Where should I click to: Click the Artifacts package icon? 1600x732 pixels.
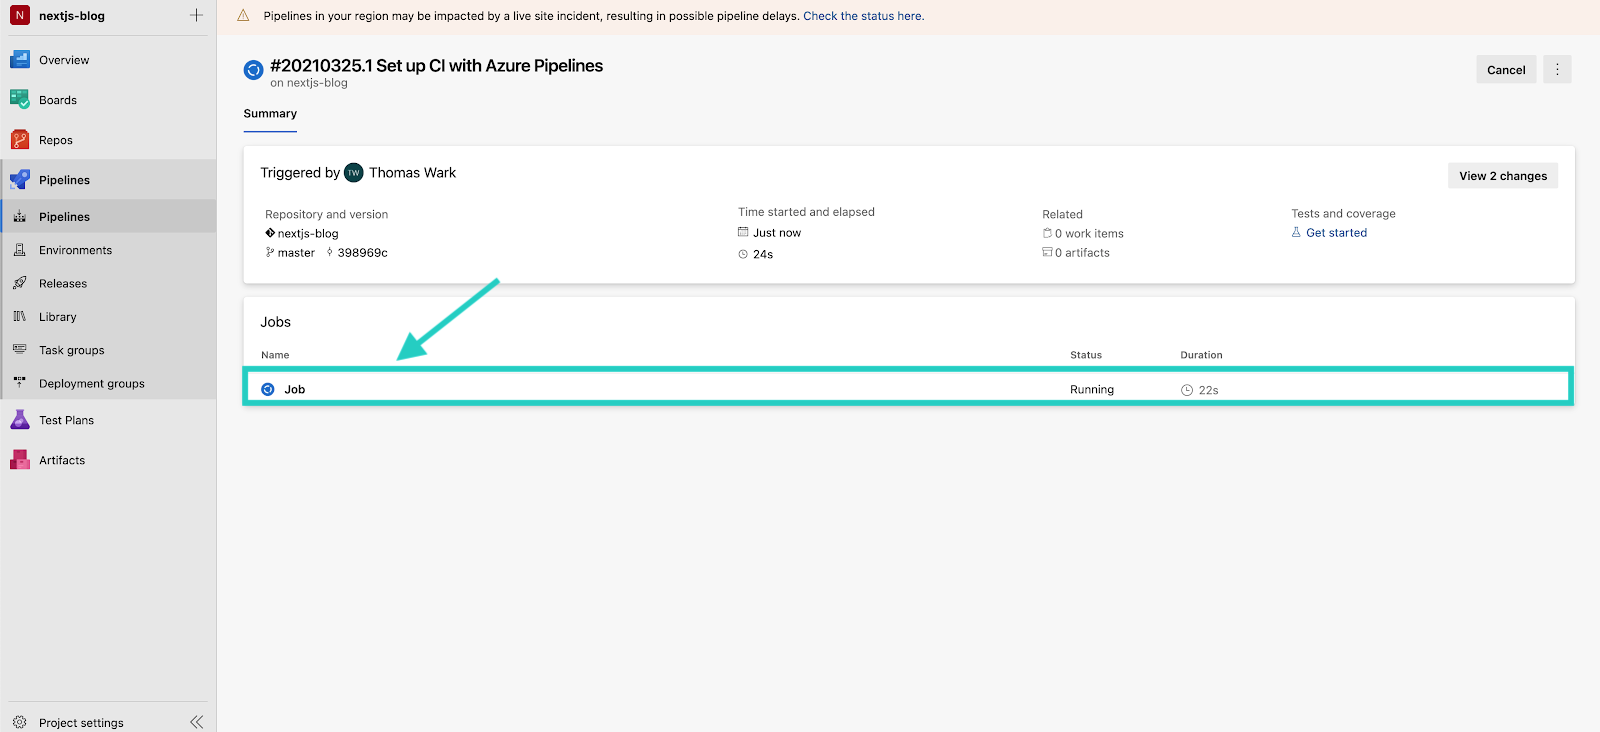pos(20,460)
